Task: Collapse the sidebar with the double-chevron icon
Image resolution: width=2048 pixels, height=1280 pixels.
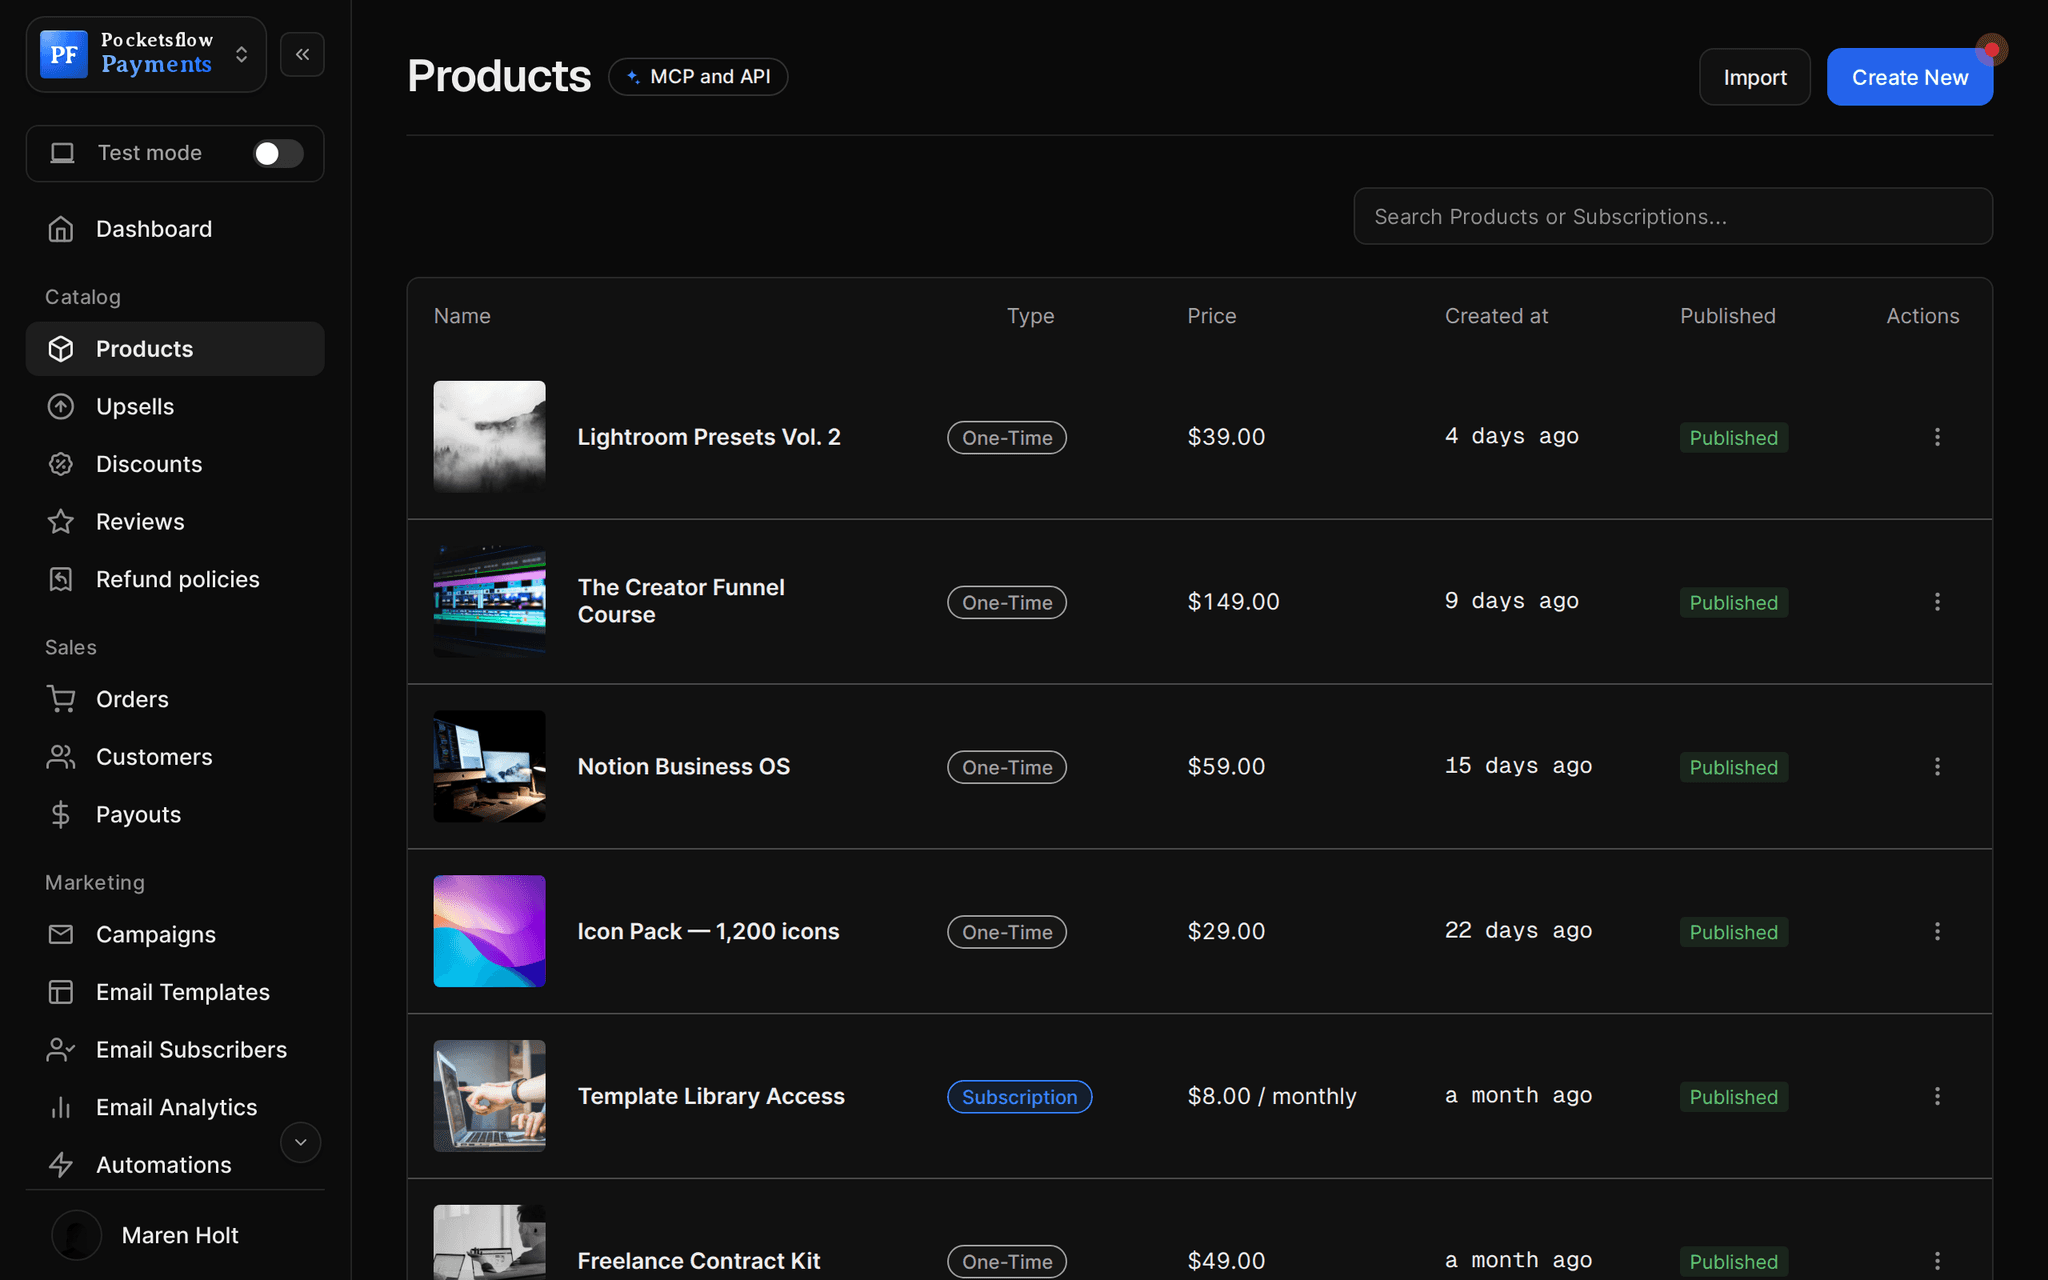Action: pyautogui.click(x=302, y=54)
